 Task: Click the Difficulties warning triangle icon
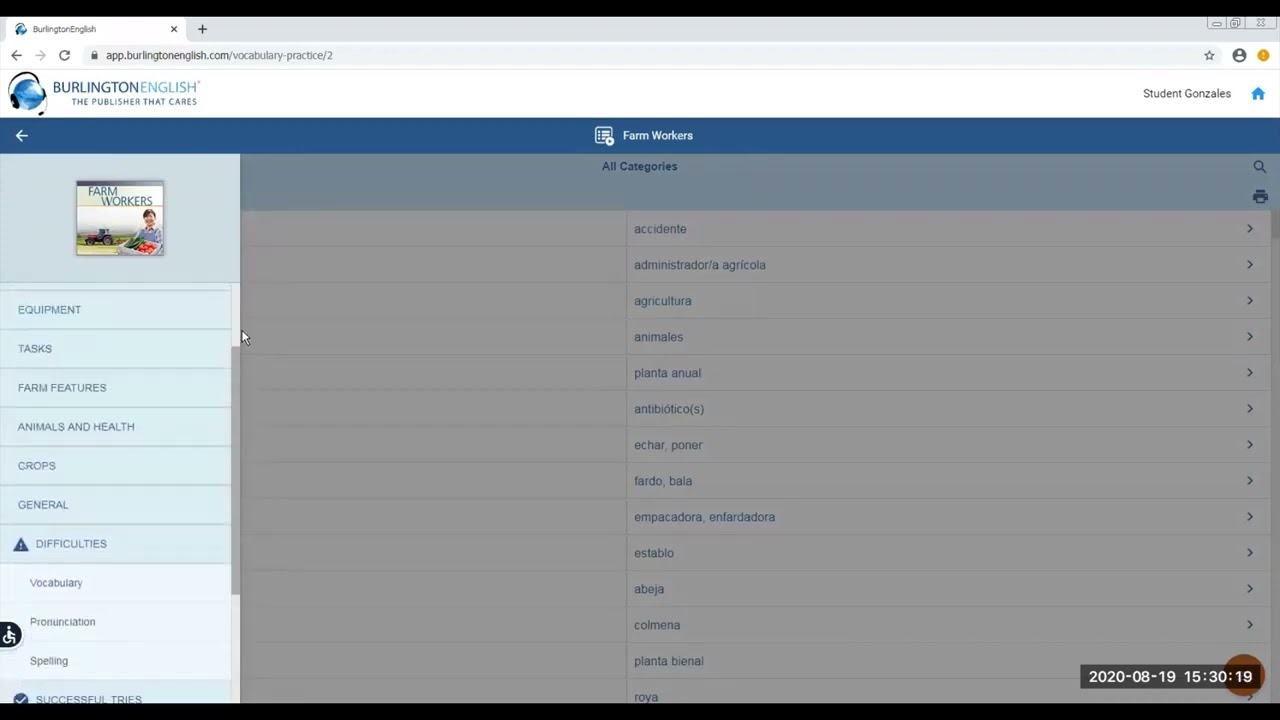(21, 544)
